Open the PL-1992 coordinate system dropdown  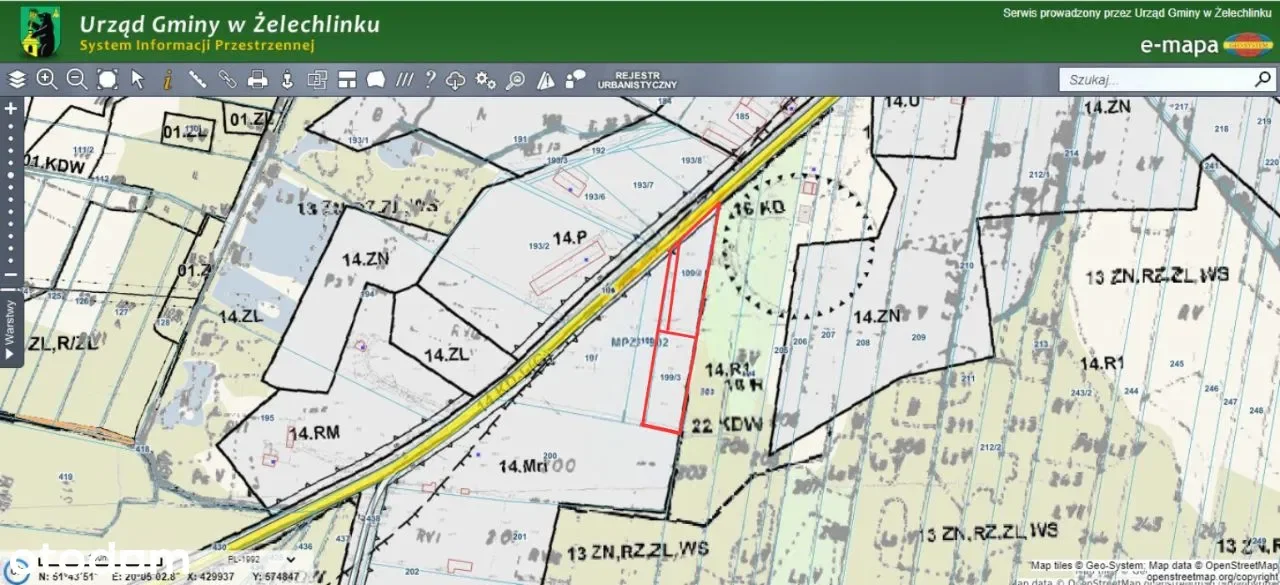point(262,559)
